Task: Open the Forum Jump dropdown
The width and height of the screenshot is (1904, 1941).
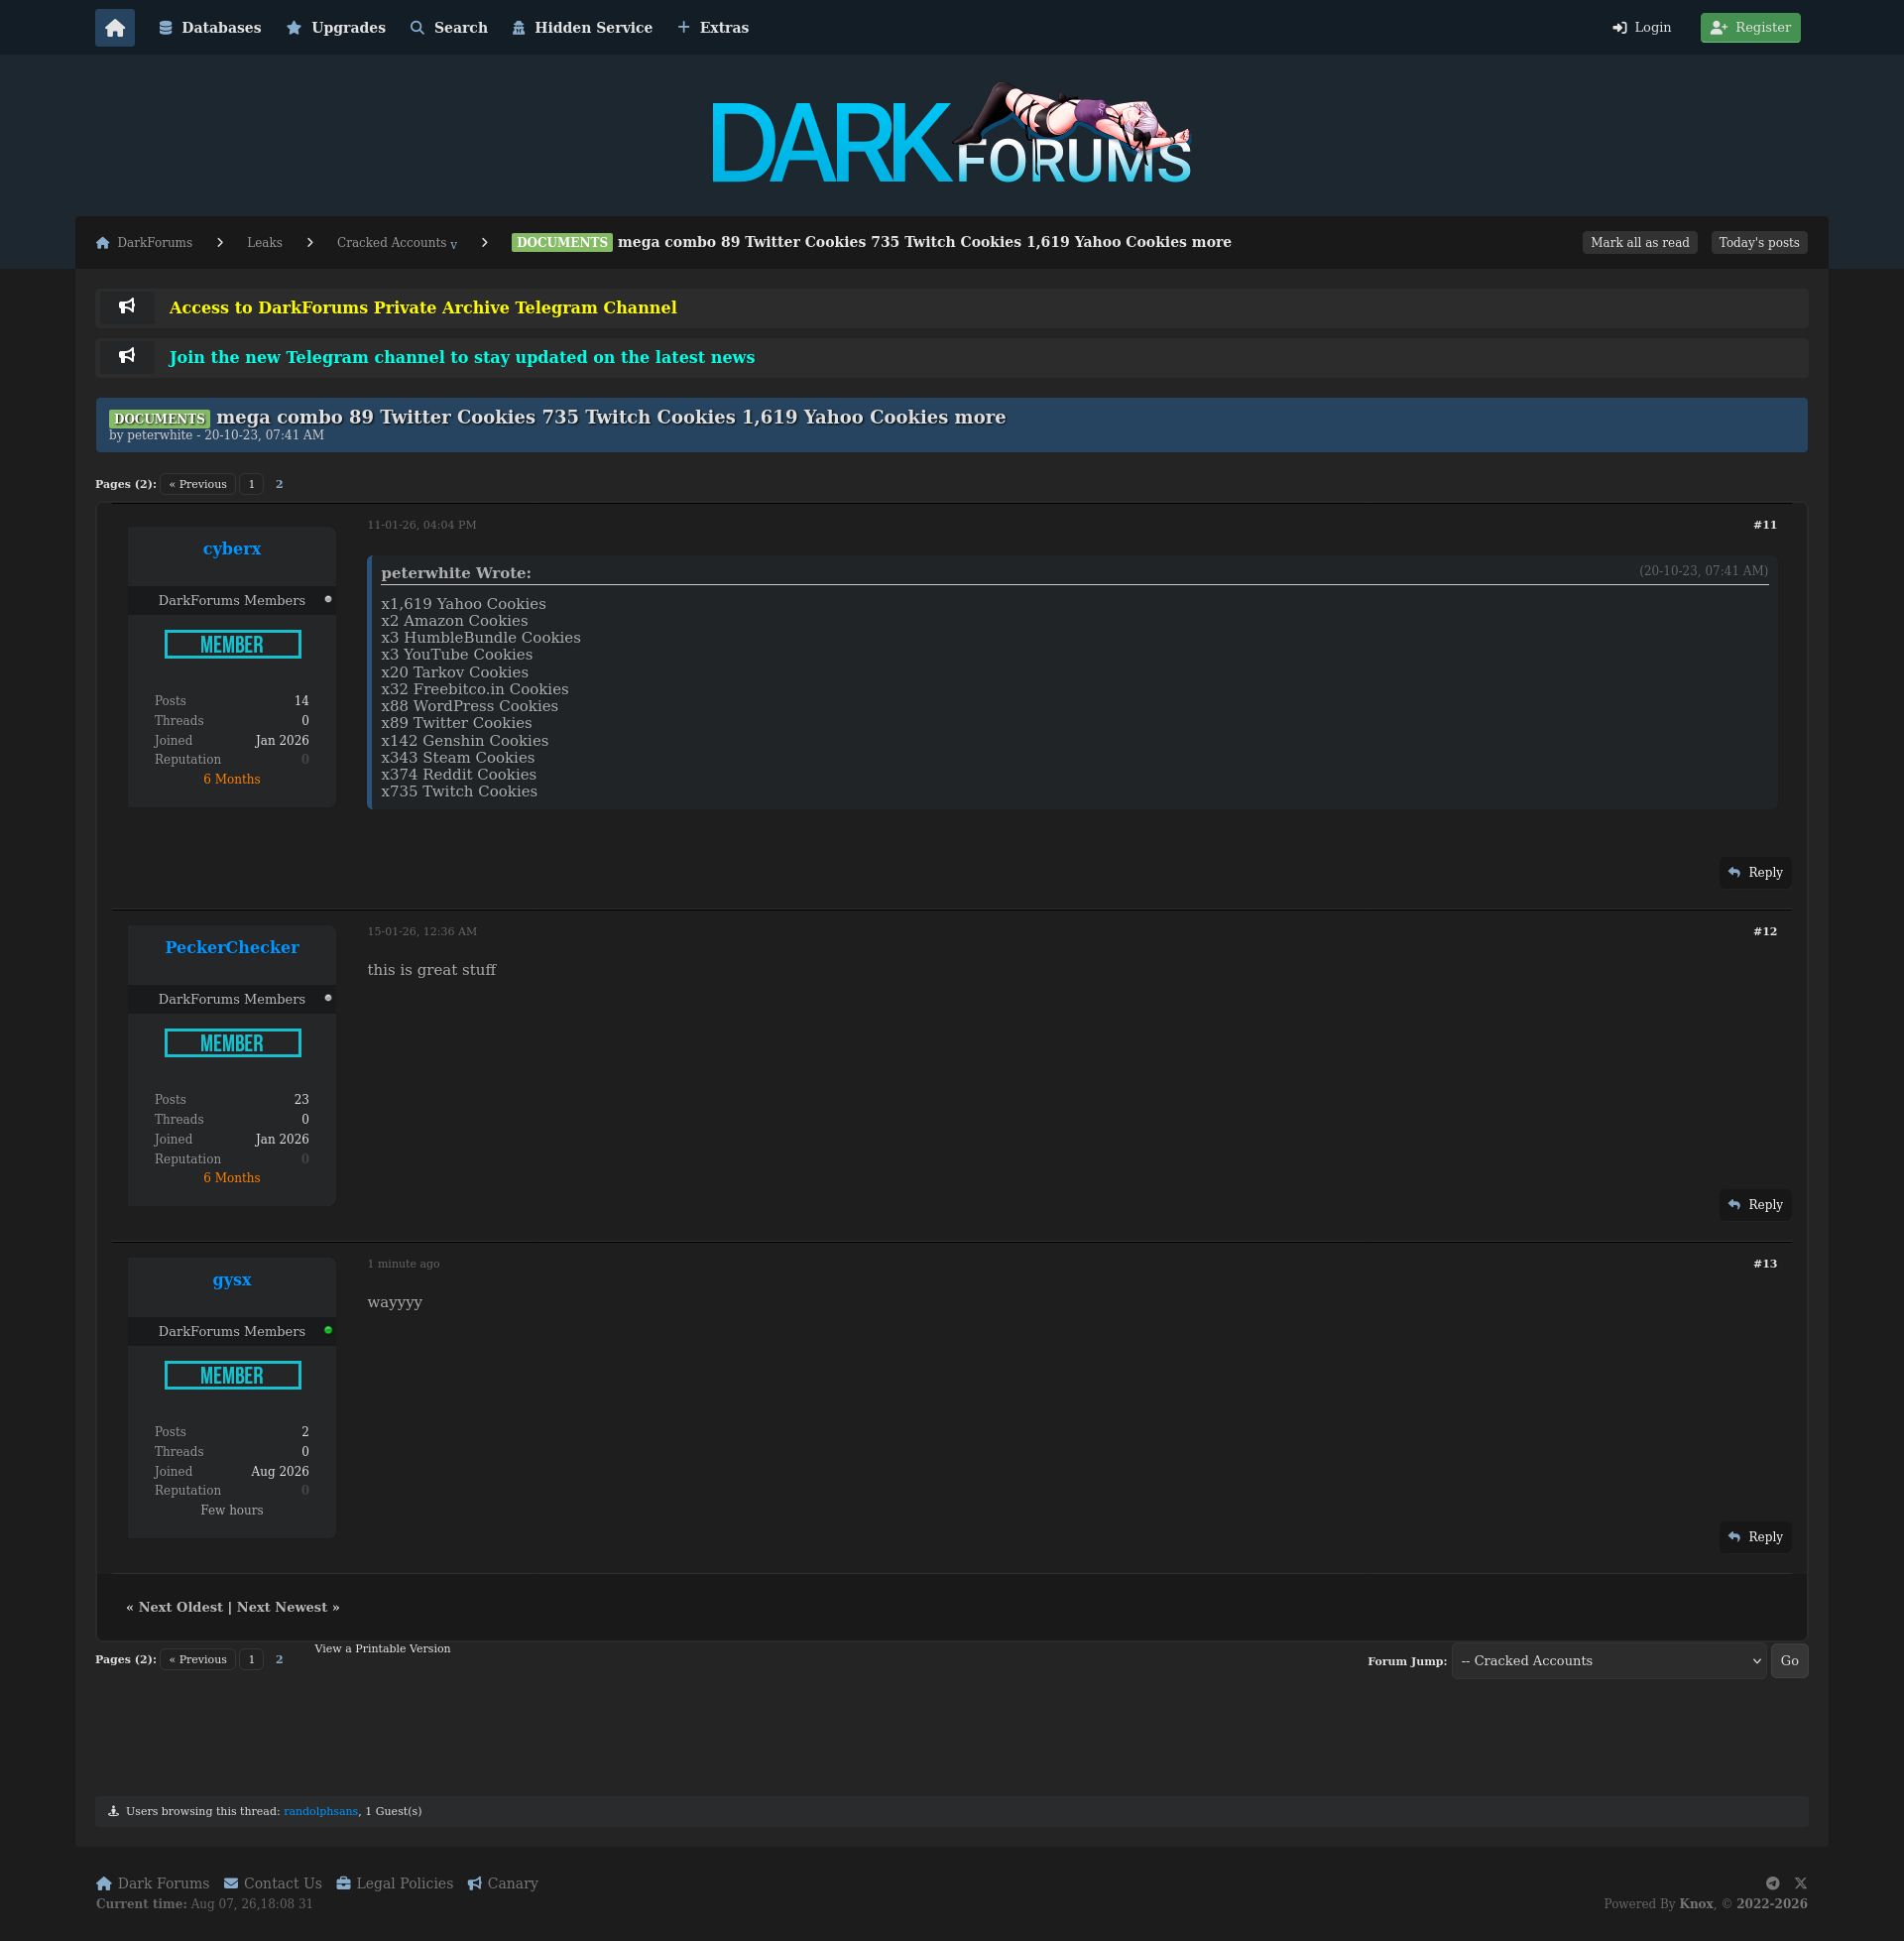Action: [x=1609, y=1661]
